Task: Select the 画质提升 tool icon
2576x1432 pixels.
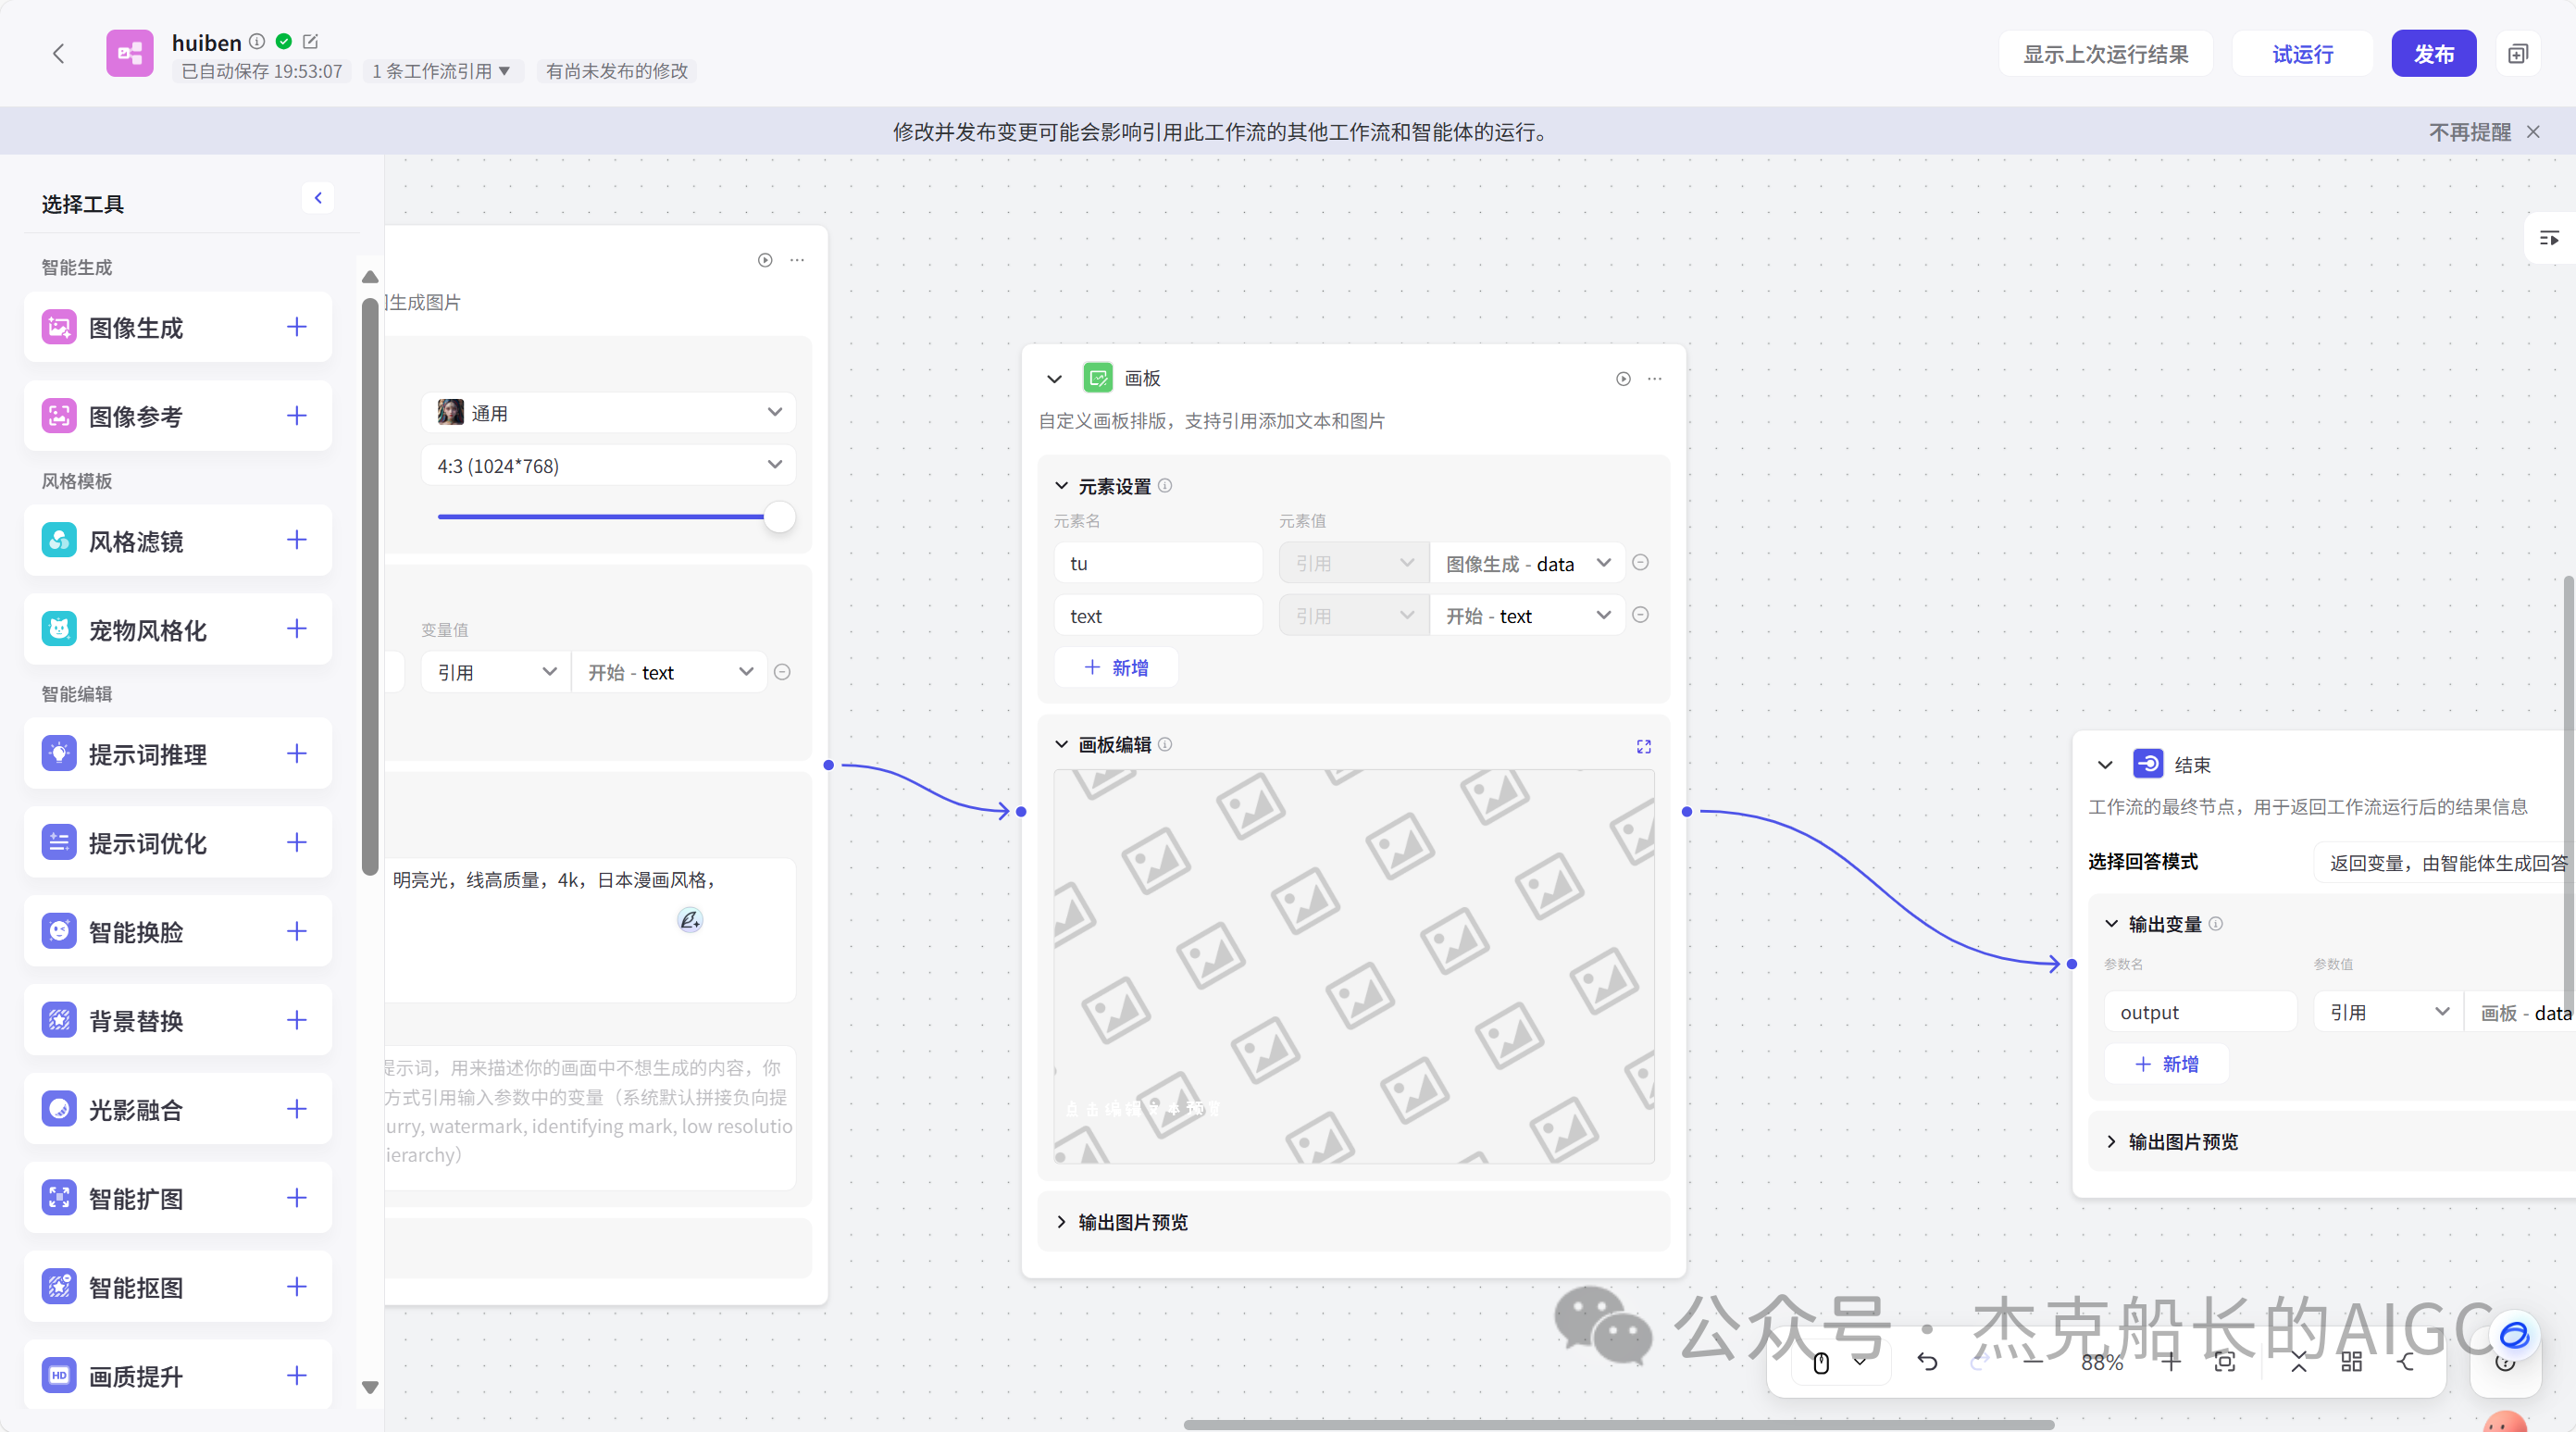Action: tap(58, 1375)
